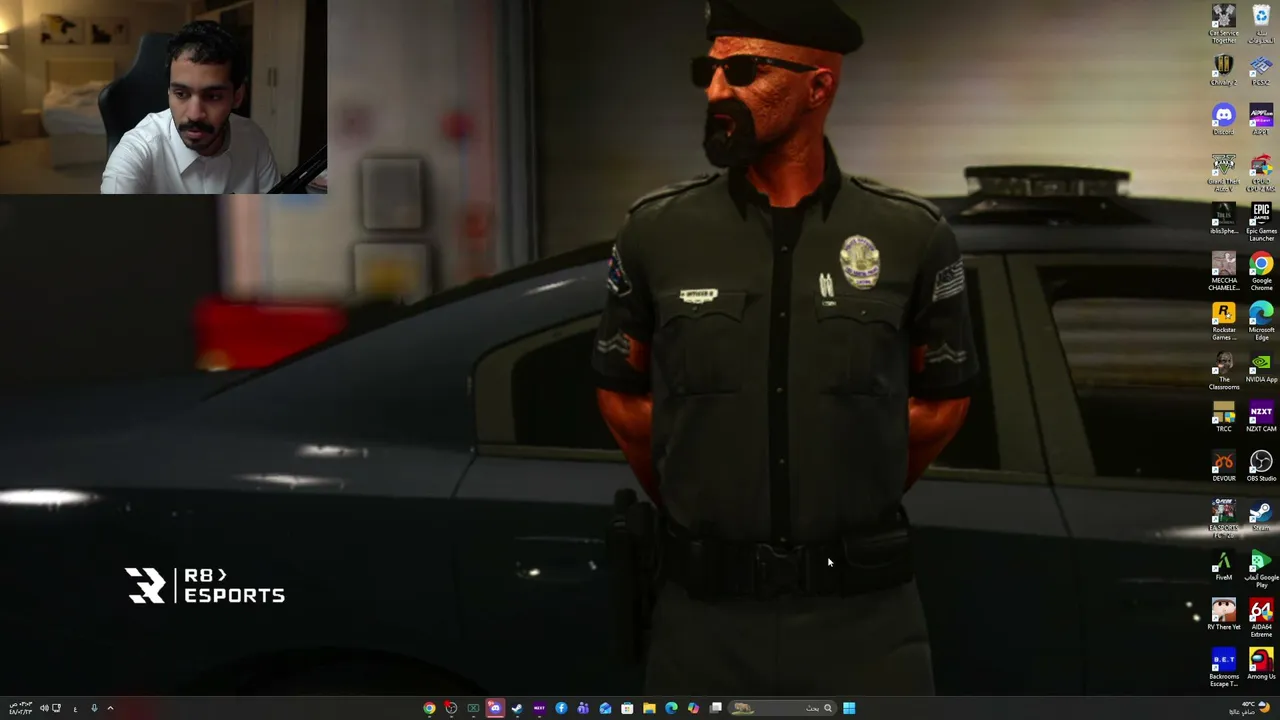Launch the Rockstar Games Launcher shortcut

[x=1224, y=321]
